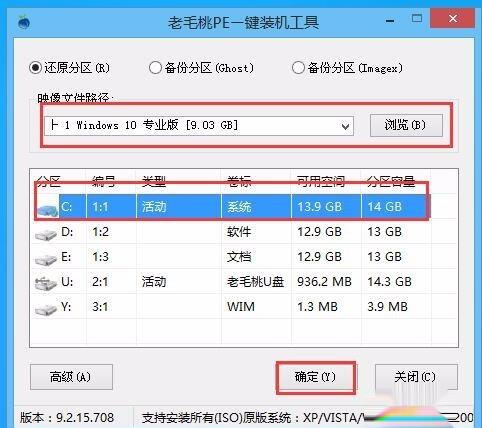Click the 编号 column header

click(104, 182)
